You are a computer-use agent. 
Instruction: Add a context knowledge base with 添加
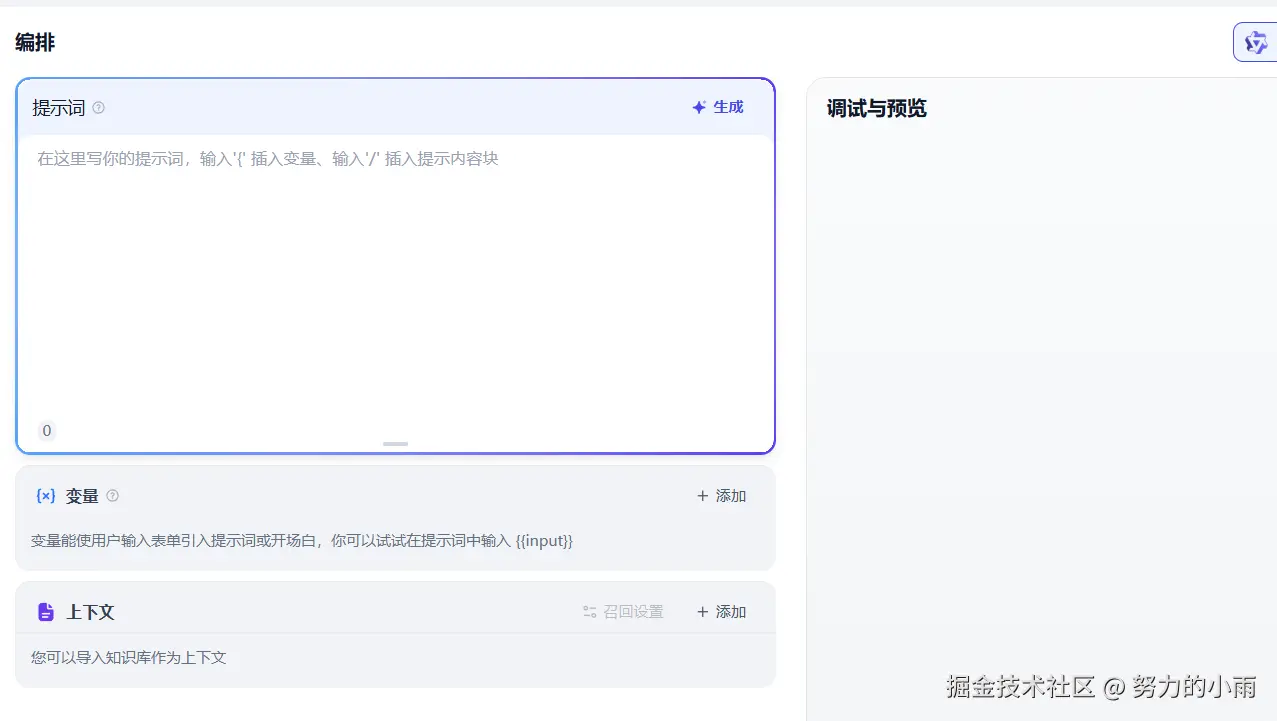pos(721,612)
